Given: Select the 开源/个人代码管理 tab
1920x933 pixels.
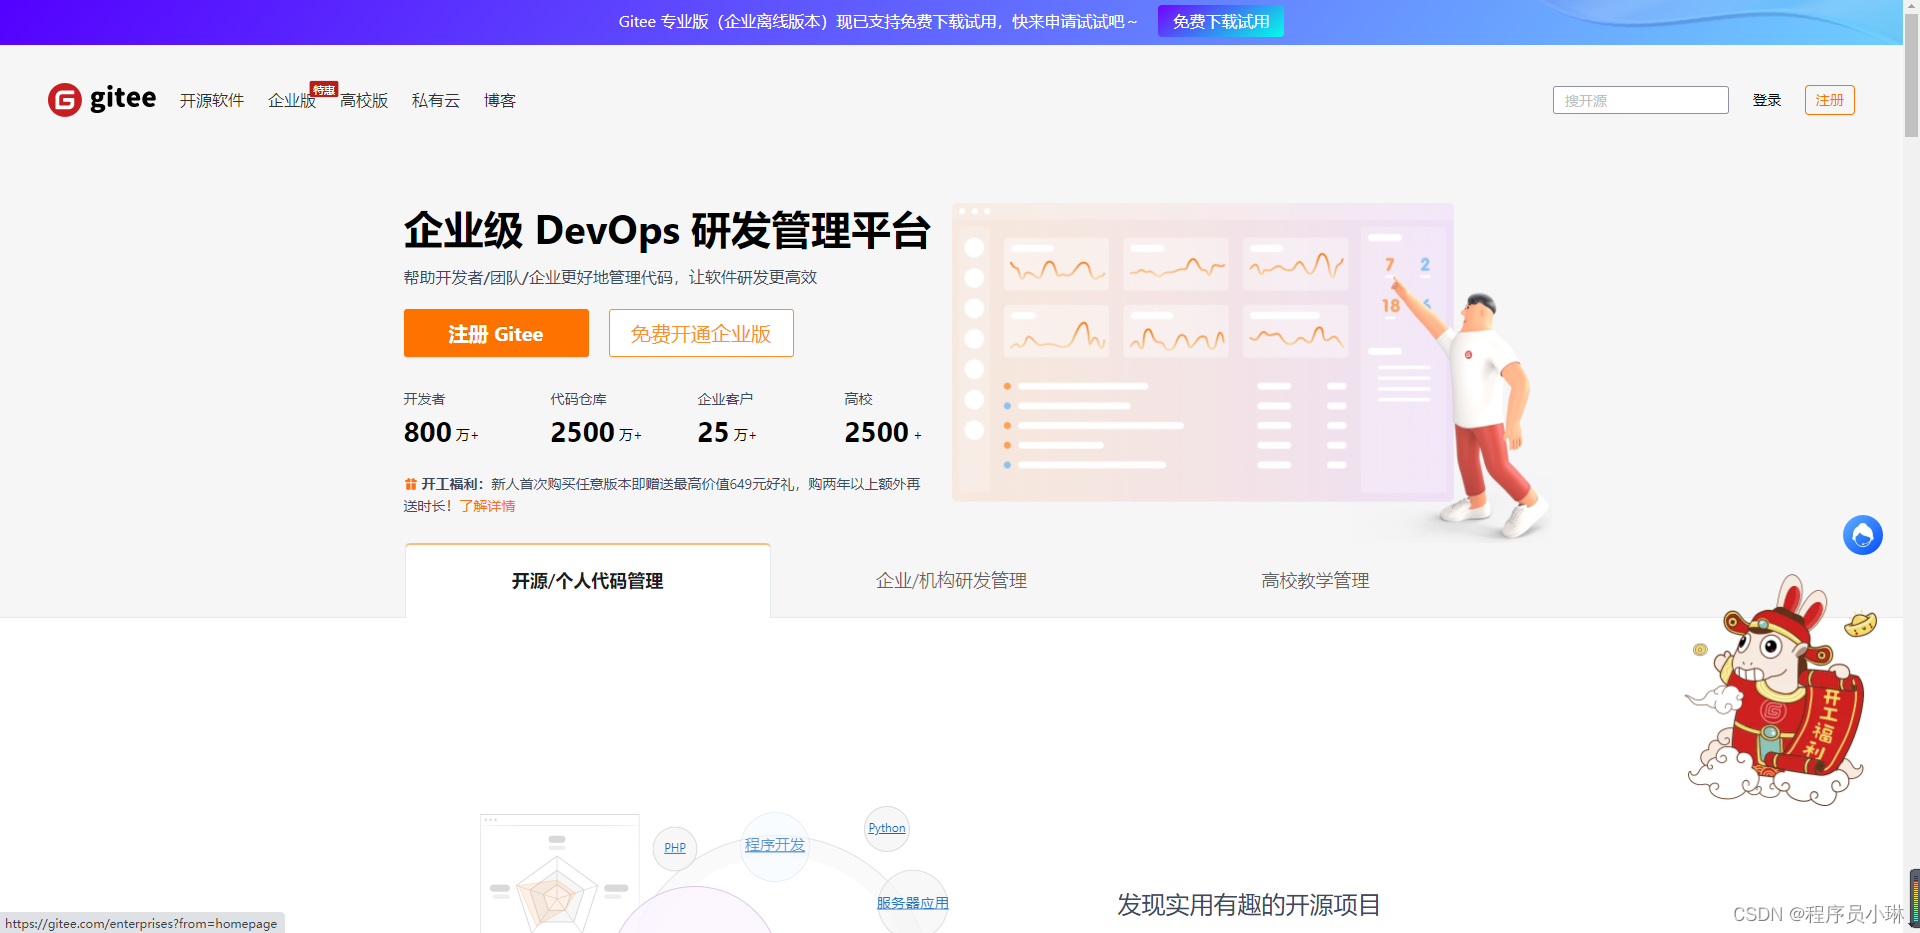Looking at the screenshot, I should (x=588, y=581).
